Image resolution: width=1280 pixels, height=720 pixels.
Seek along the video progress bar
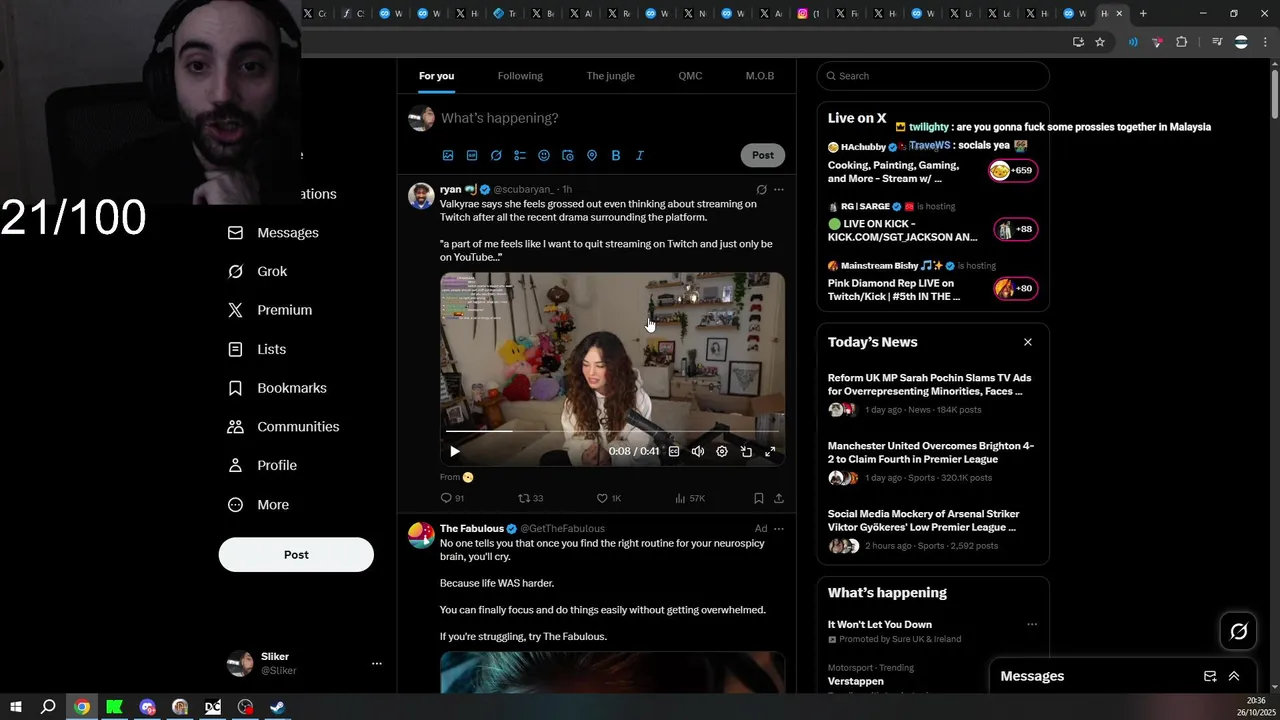[x=612, y=431]
